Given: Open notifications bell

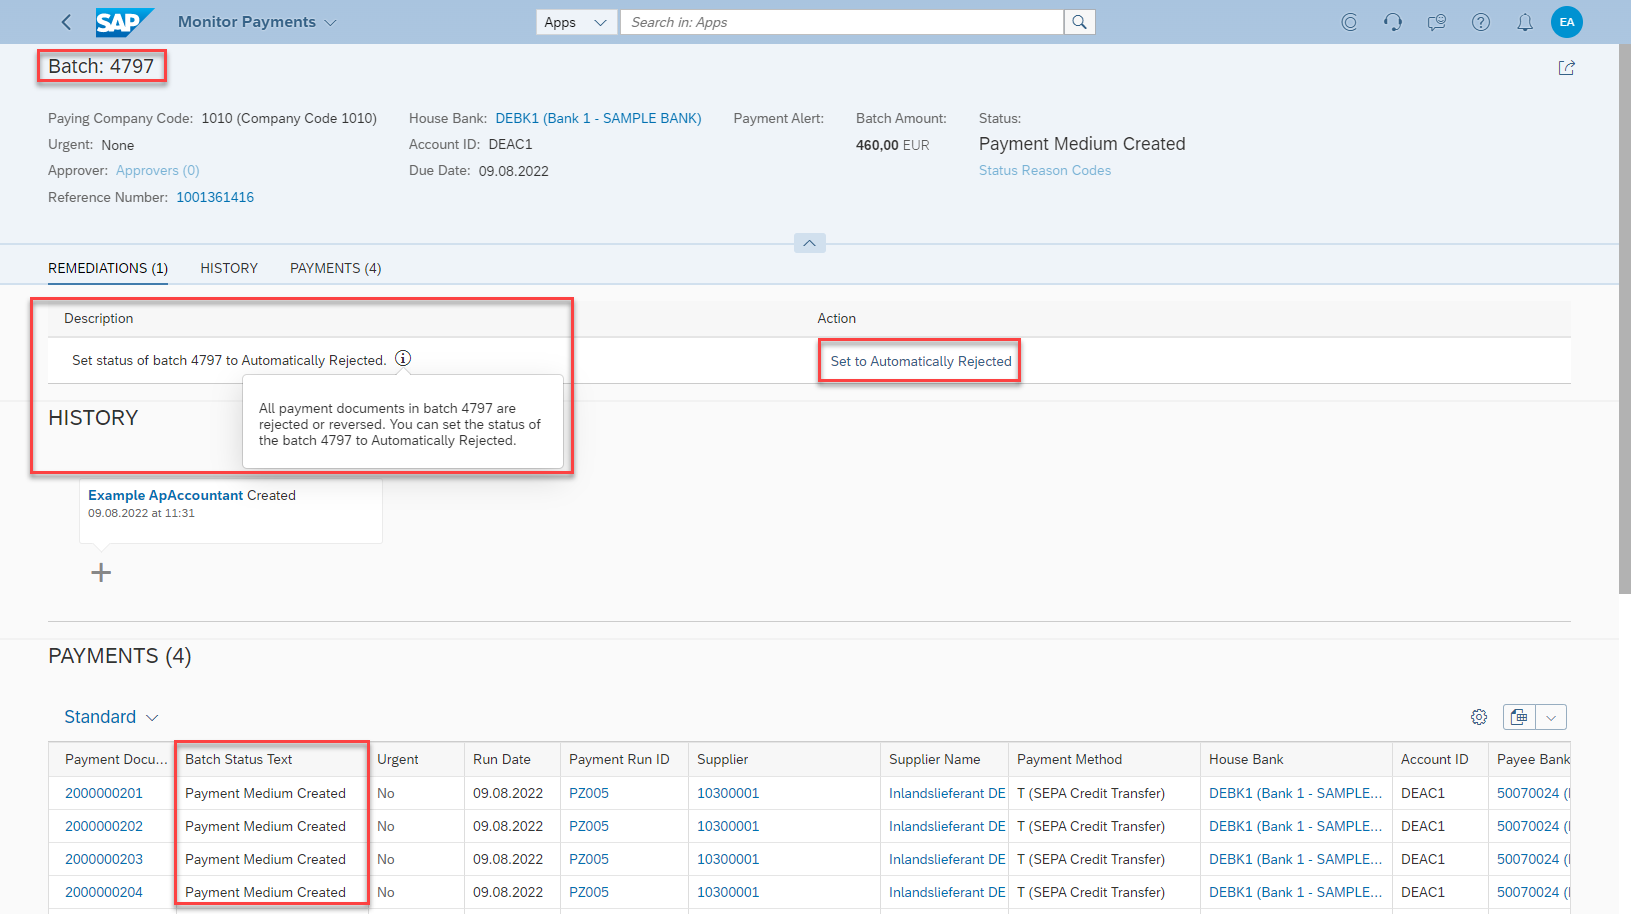Looking at the screenshot, I should (1525, 22).
